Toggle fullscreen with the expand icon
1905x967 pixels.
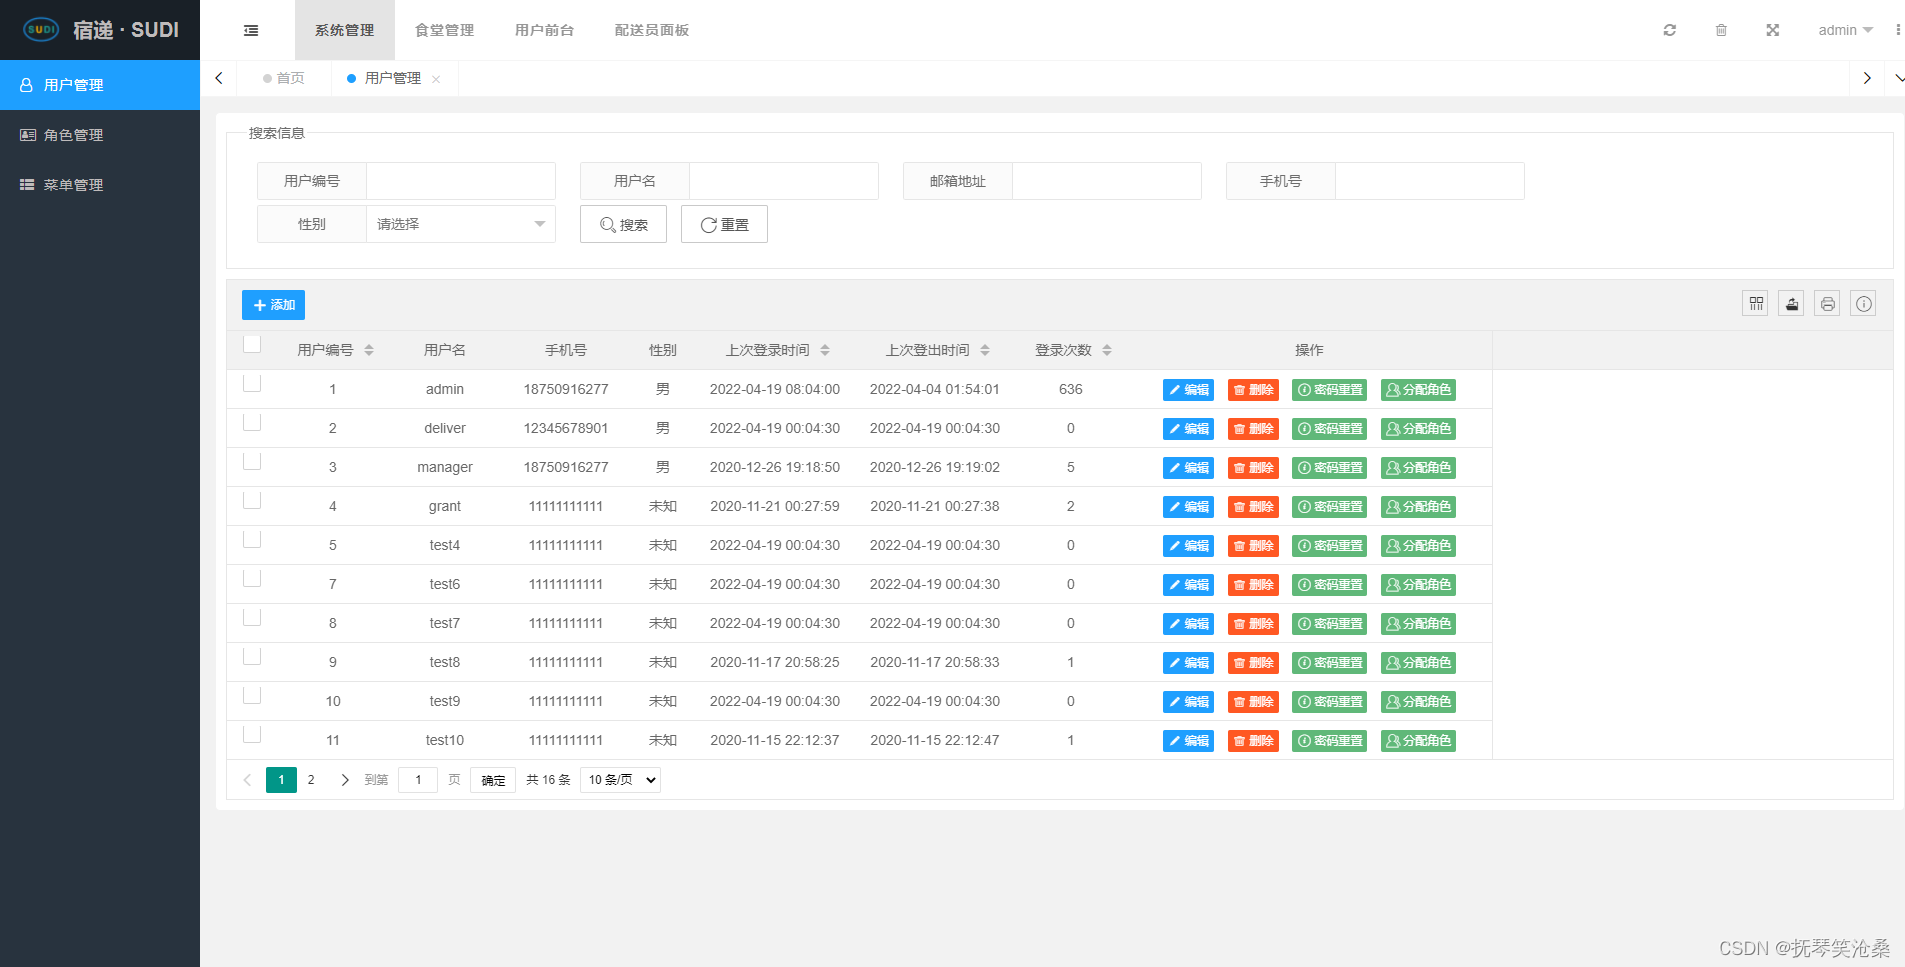pos(1772,30)
